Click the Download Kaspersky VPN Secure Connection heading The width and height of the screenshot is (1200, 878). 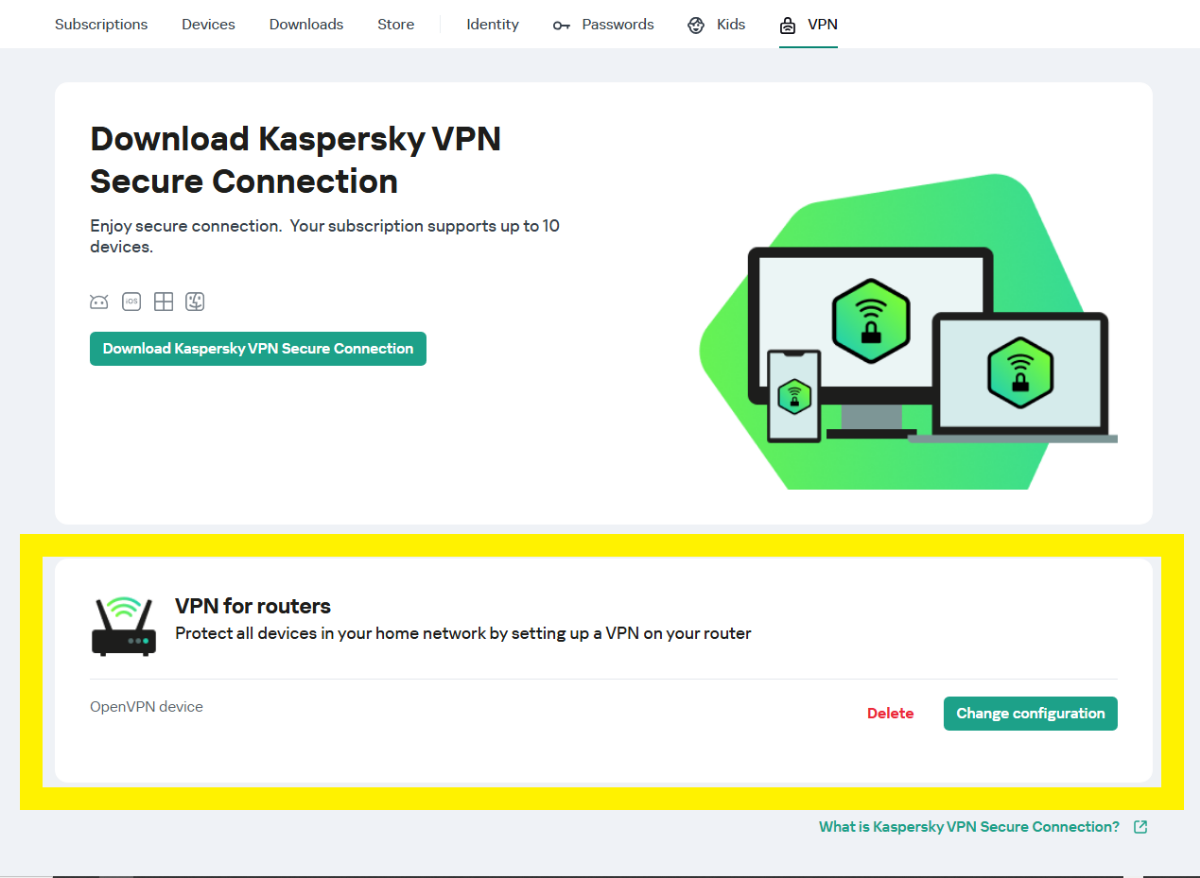(x=295, y=160)
